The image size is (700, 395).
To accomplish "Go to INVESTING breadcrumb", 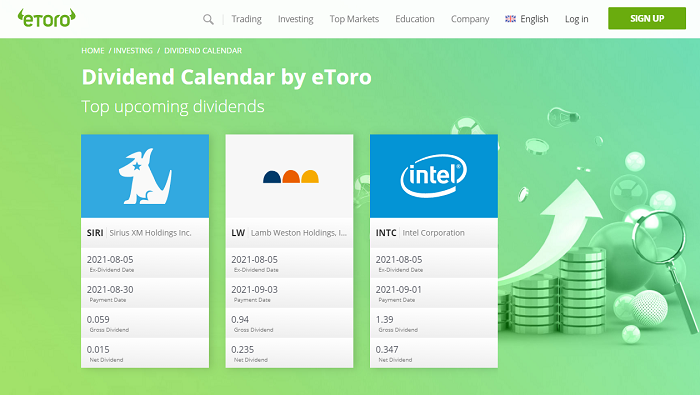I will 133,51.
